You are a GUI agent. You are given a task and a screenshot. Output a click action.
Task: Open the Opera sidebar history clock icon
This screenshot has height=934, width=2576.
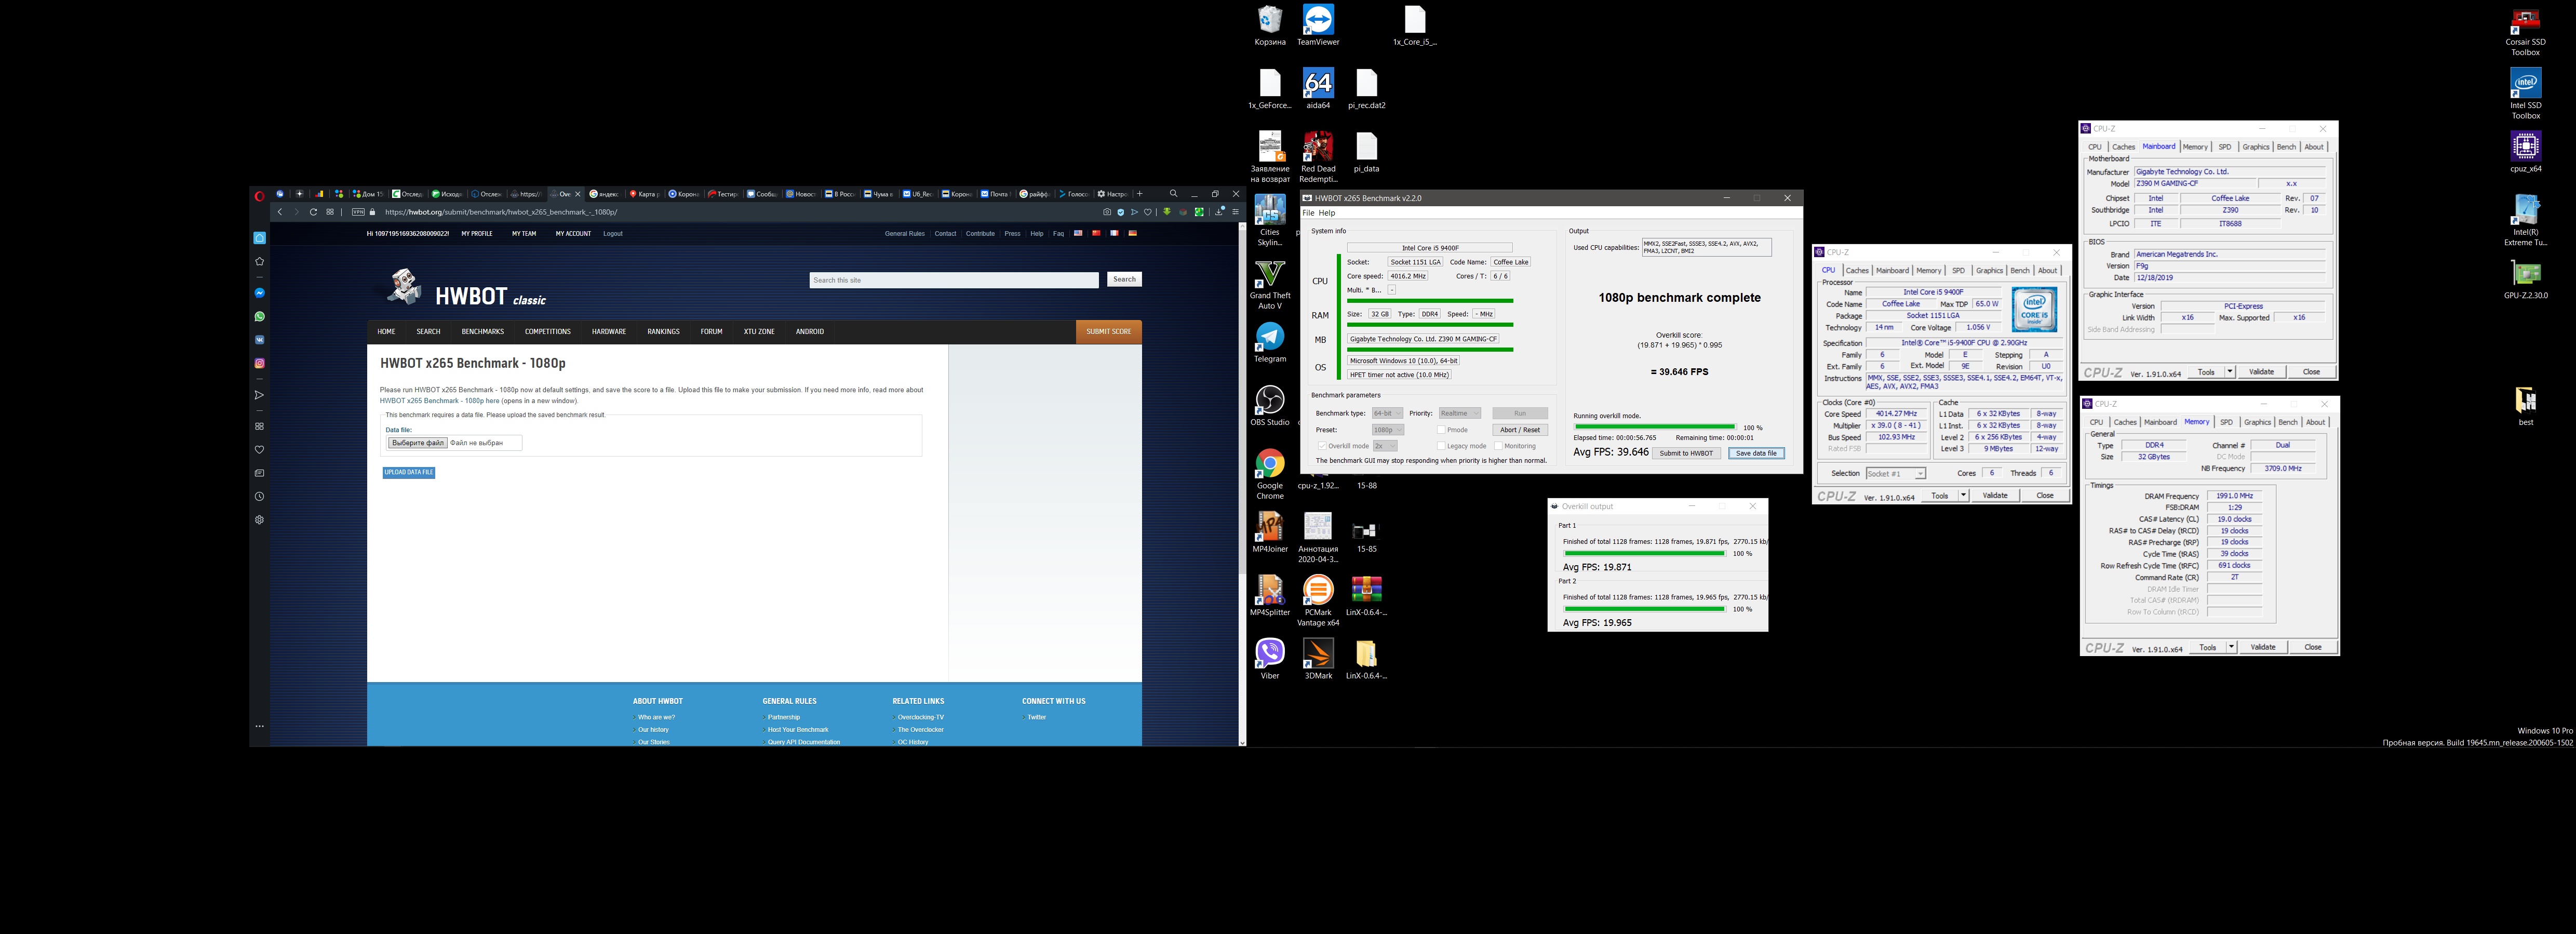coord(259,497)
